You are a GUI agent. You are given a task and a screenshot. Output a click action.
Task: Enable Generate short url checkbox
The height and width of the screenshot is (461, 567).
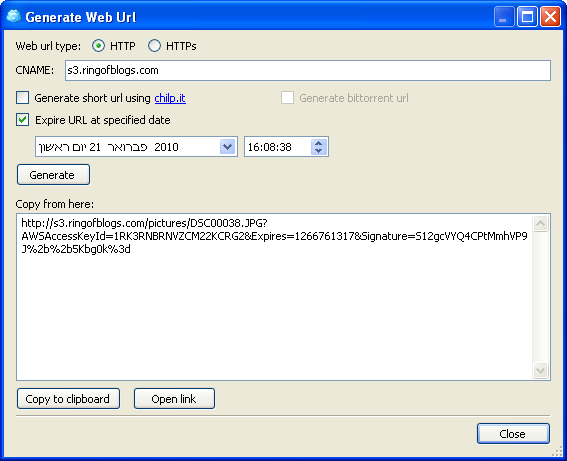click(x=22, y=98)
